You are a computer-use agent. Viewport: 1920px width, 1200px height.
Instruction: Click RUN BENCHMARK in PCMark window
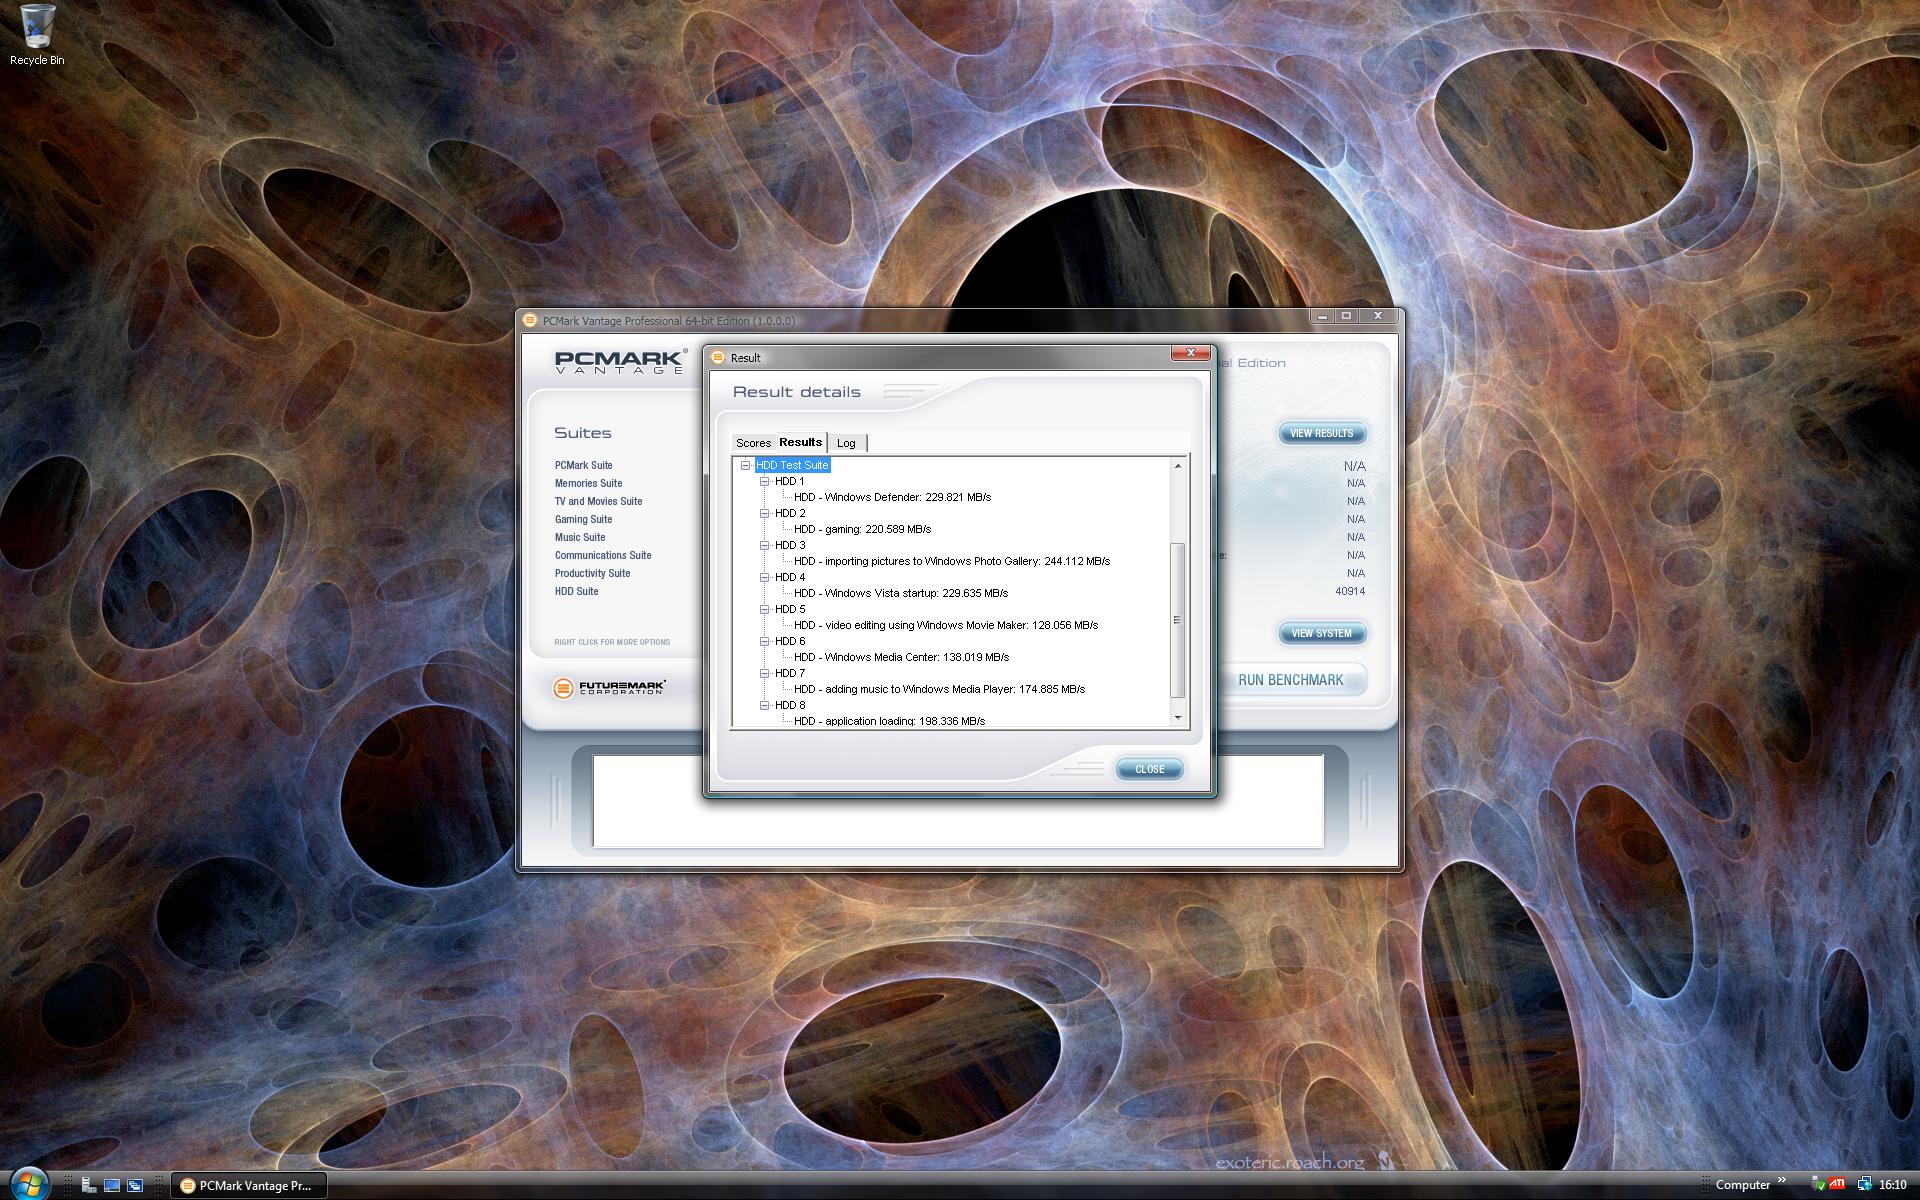point(1290,680)
